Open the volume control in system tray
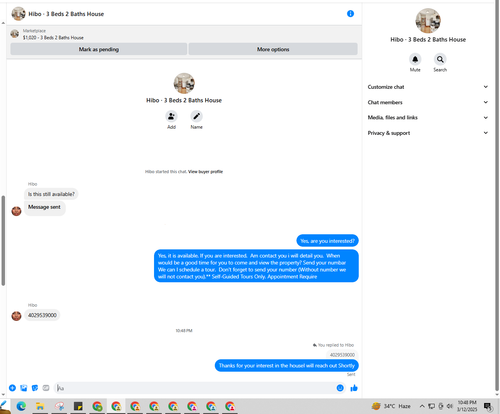500x414 pixels. (450, 406)
